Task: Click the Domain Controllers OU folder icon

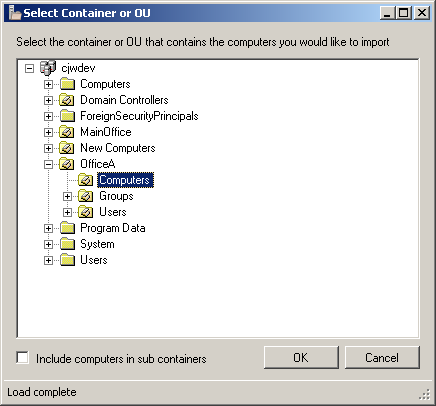Action: coord(67,100)
